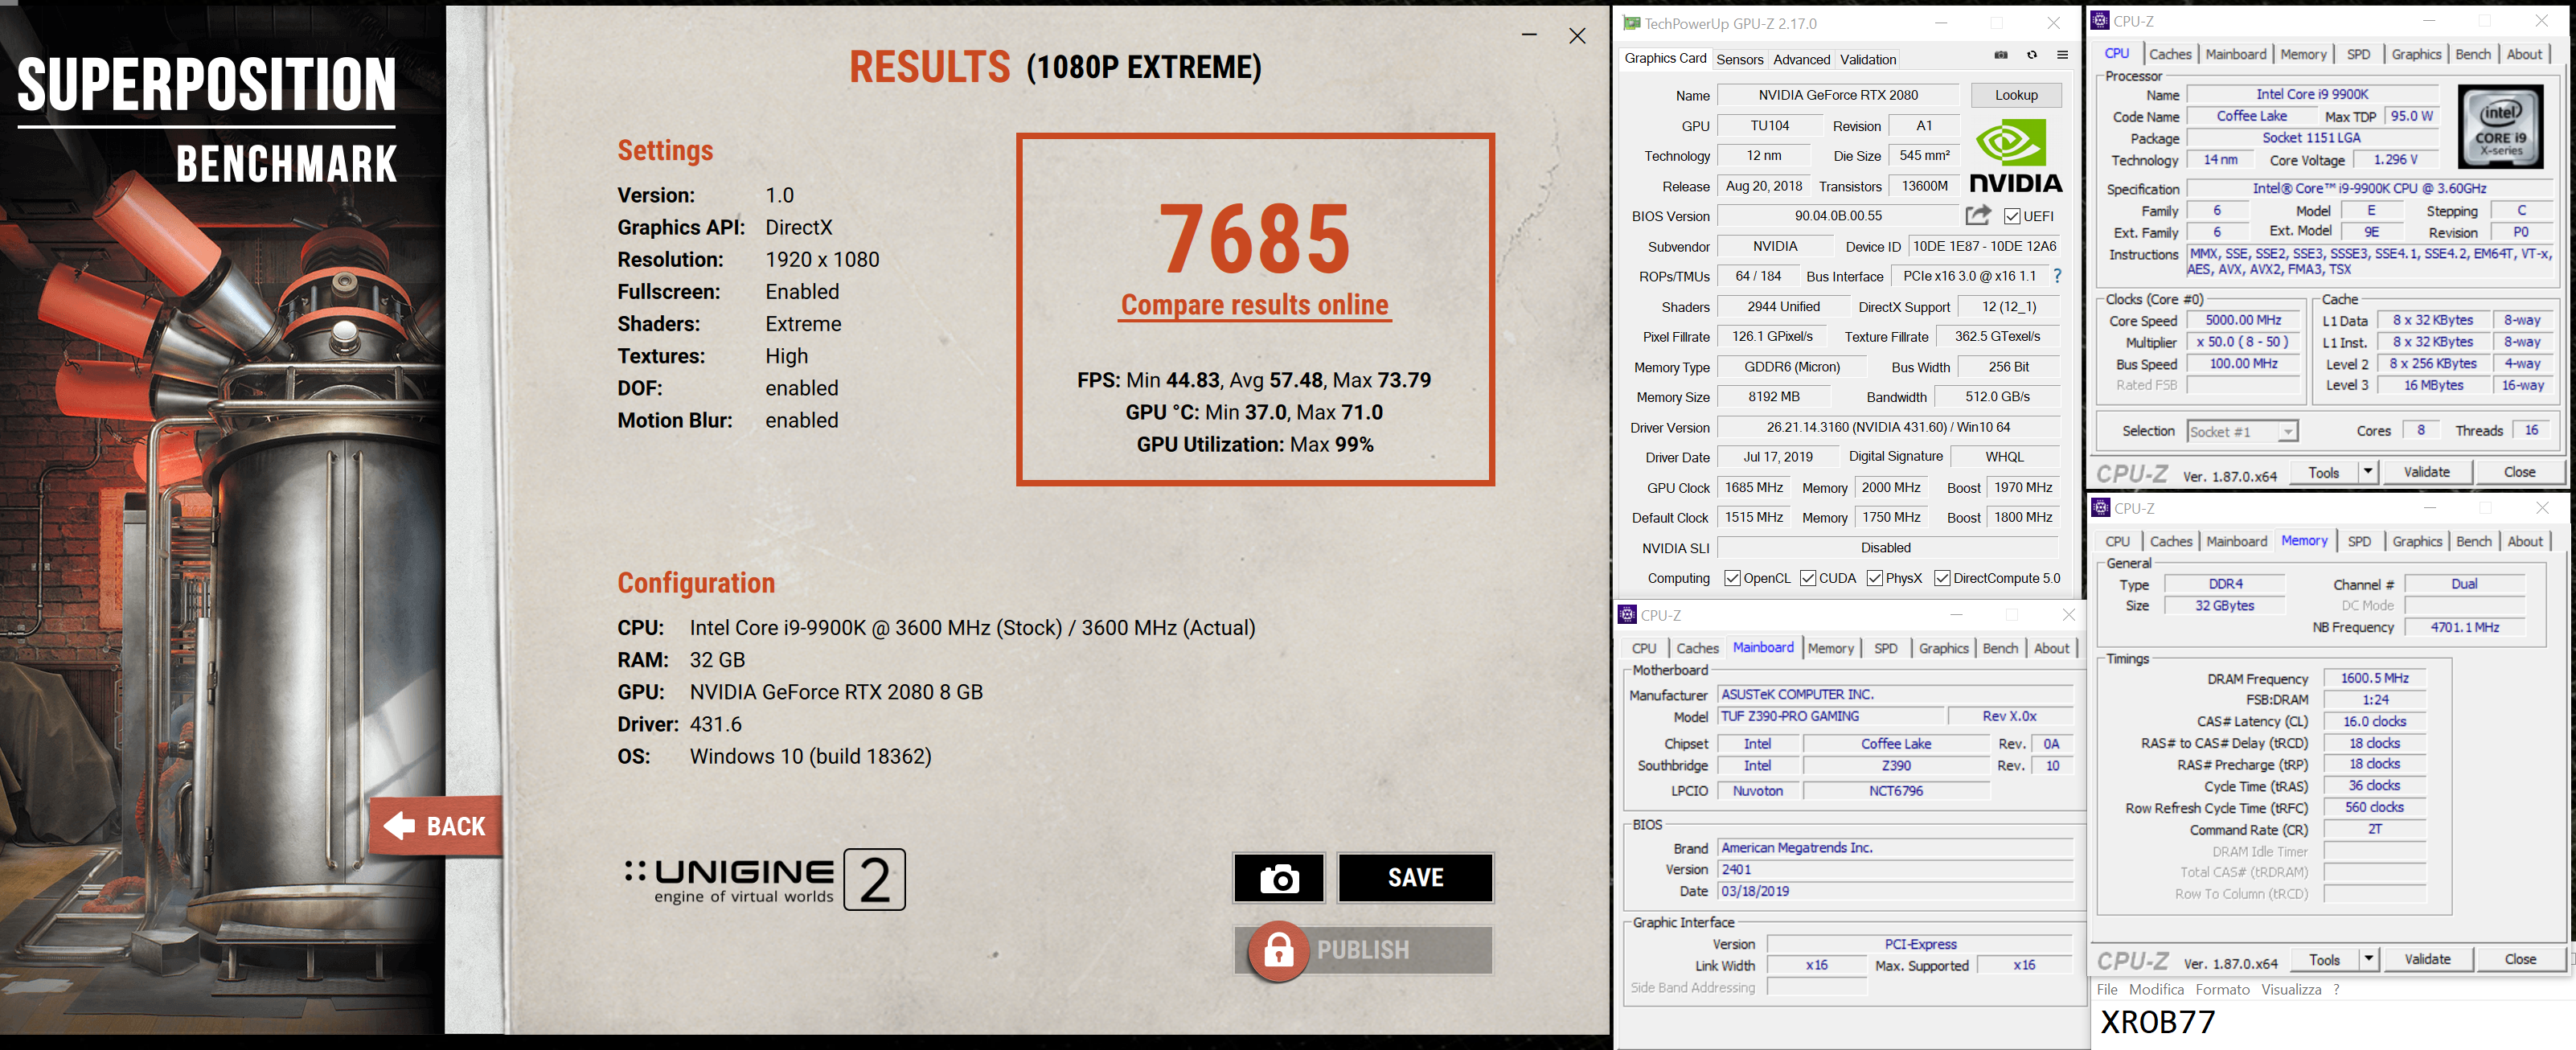Switch to the GPU-Z Validation tab
This screenshot has height=1050, width=2576.
pos(1868,59)
